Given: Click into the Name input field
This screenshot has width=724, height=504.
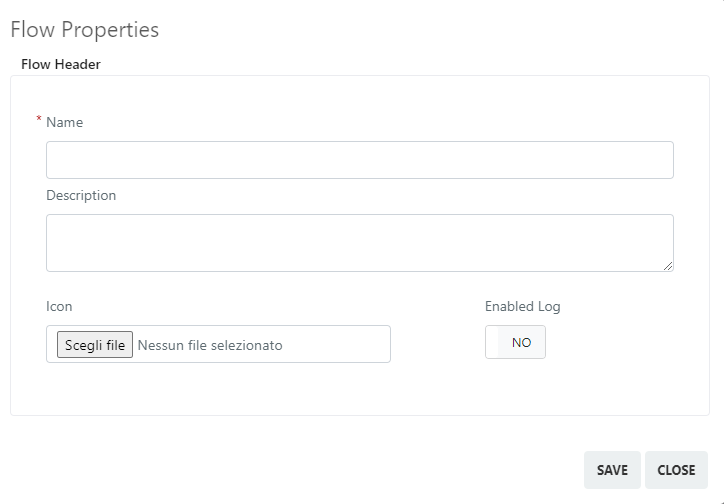Looking at the screenshot, I should [360, 160].
